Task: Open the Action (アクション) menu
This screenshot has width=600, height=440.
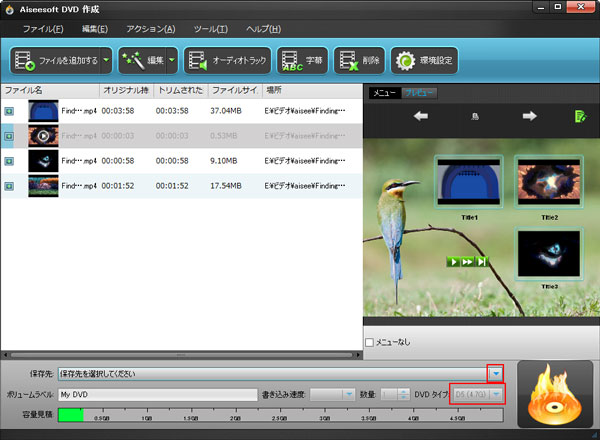Action: 151,29
